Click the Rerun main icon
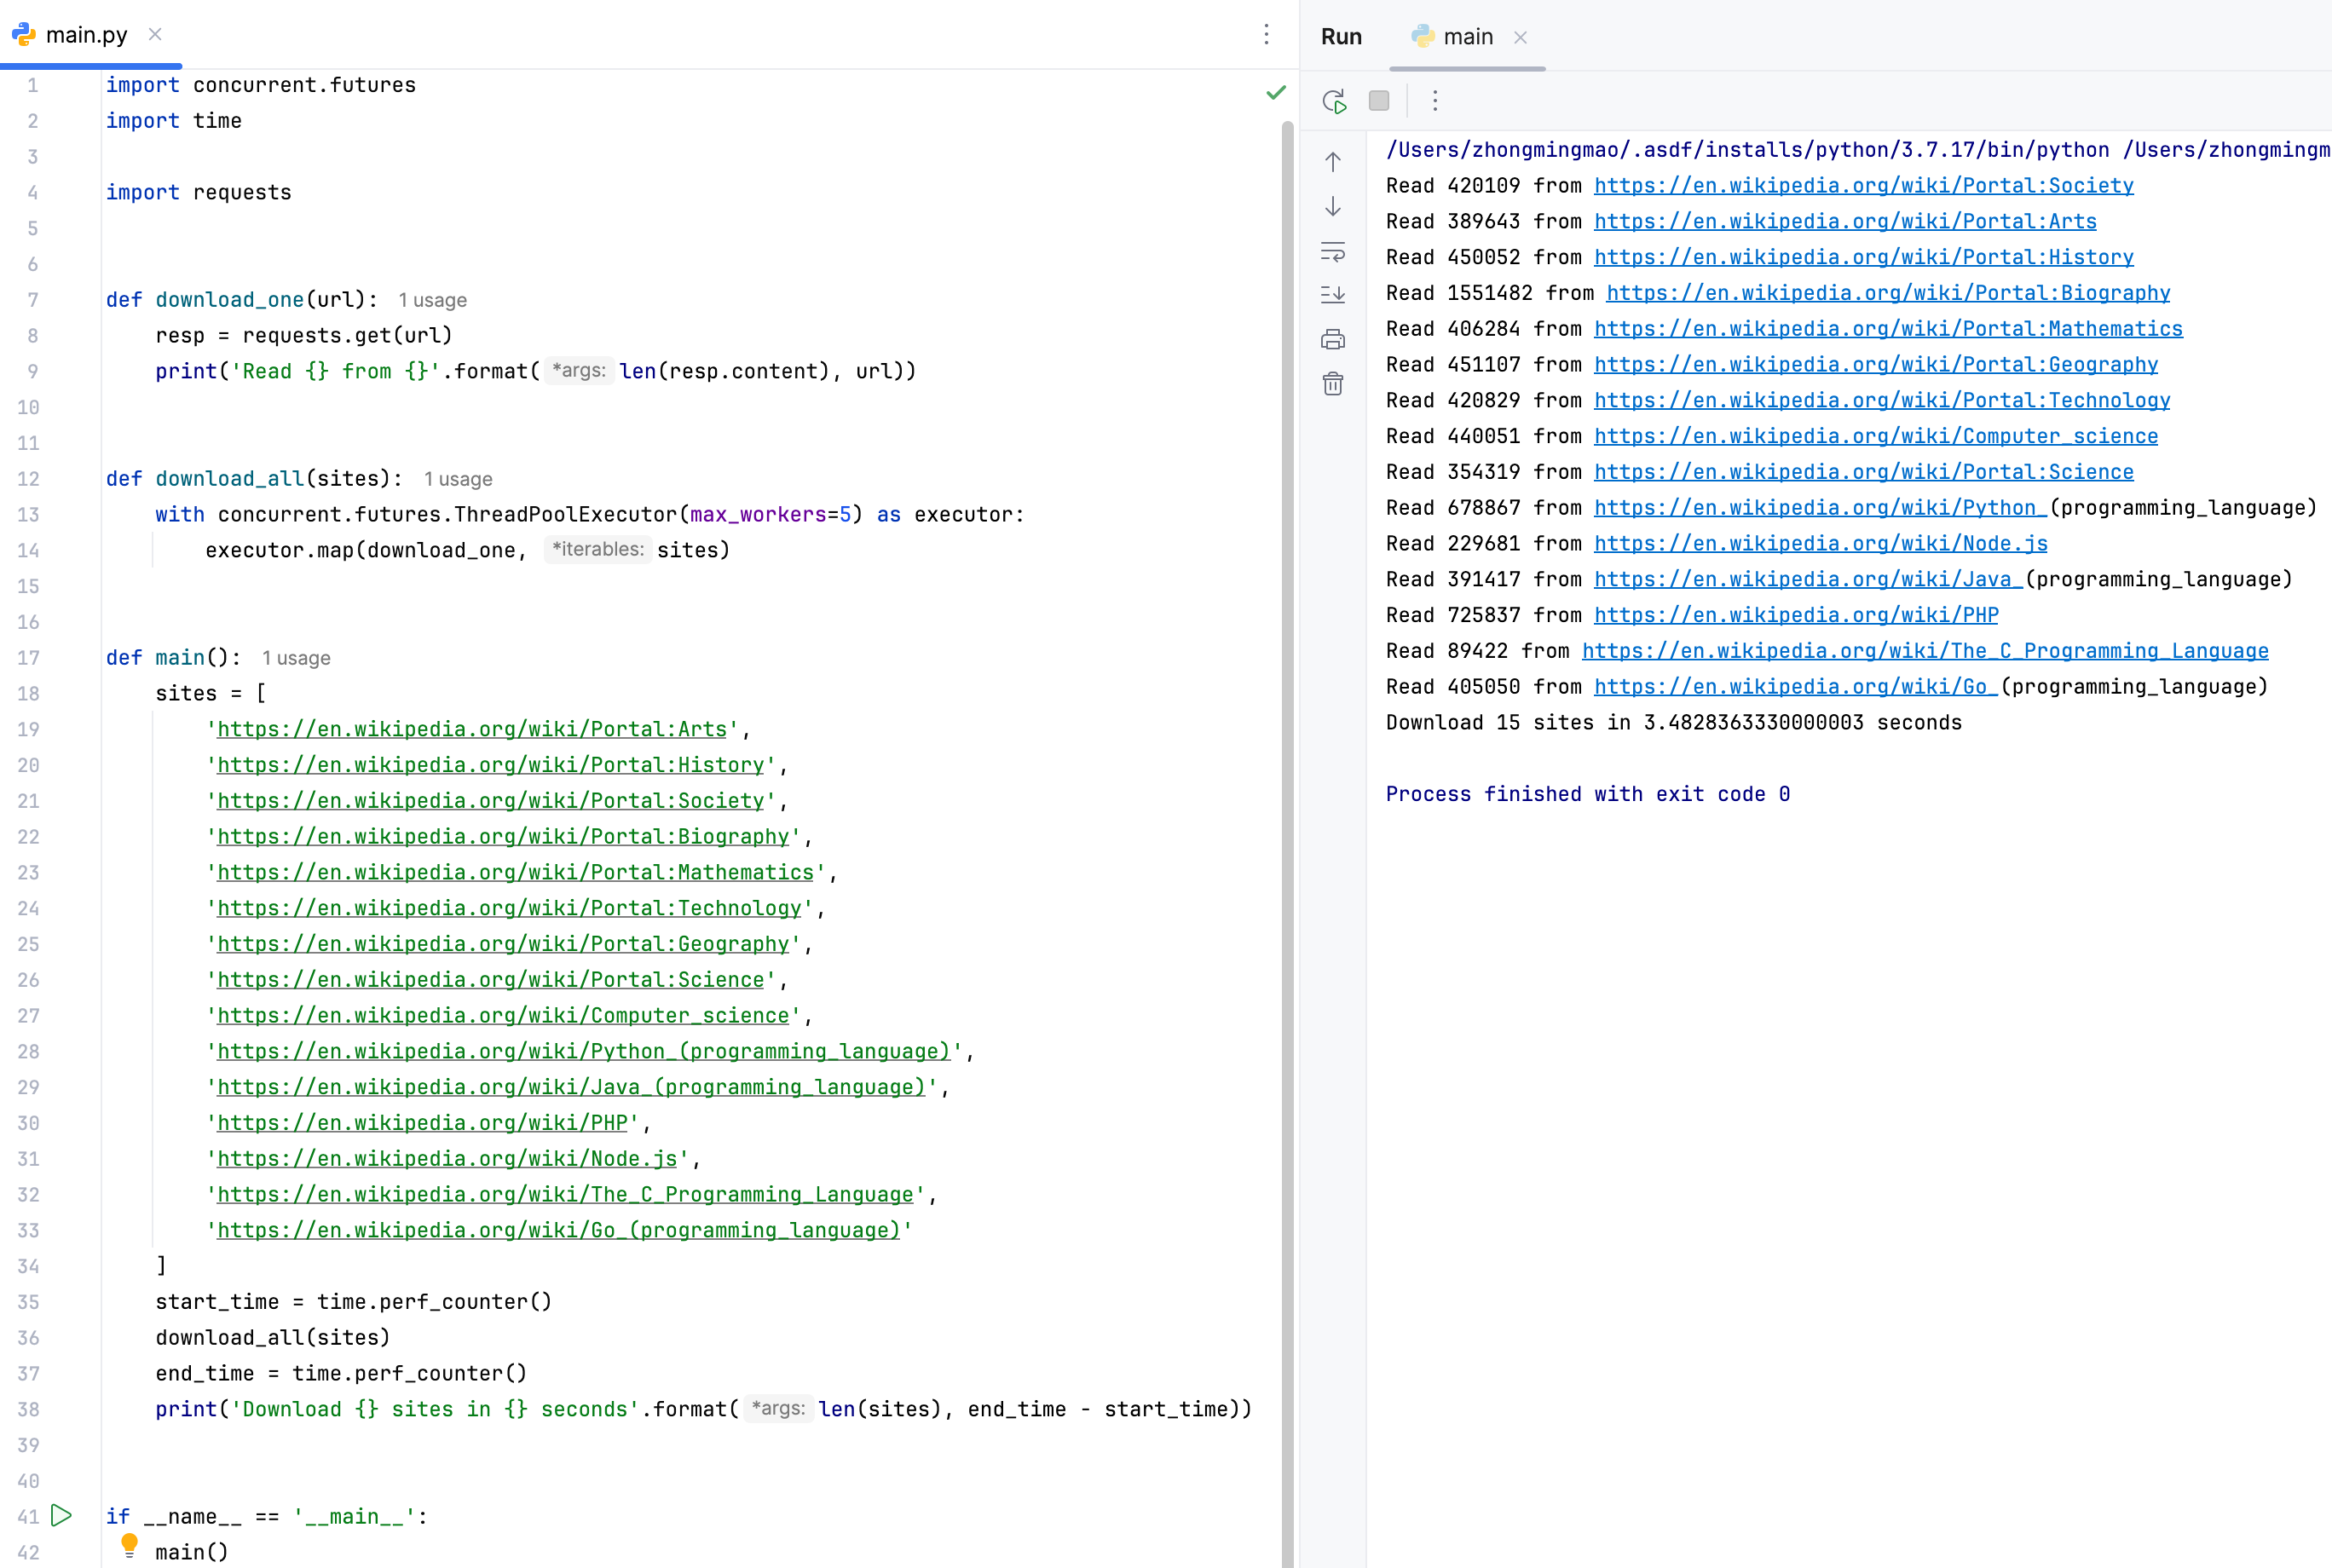Screen dimensions: 2332x1568 point(1334,101)
